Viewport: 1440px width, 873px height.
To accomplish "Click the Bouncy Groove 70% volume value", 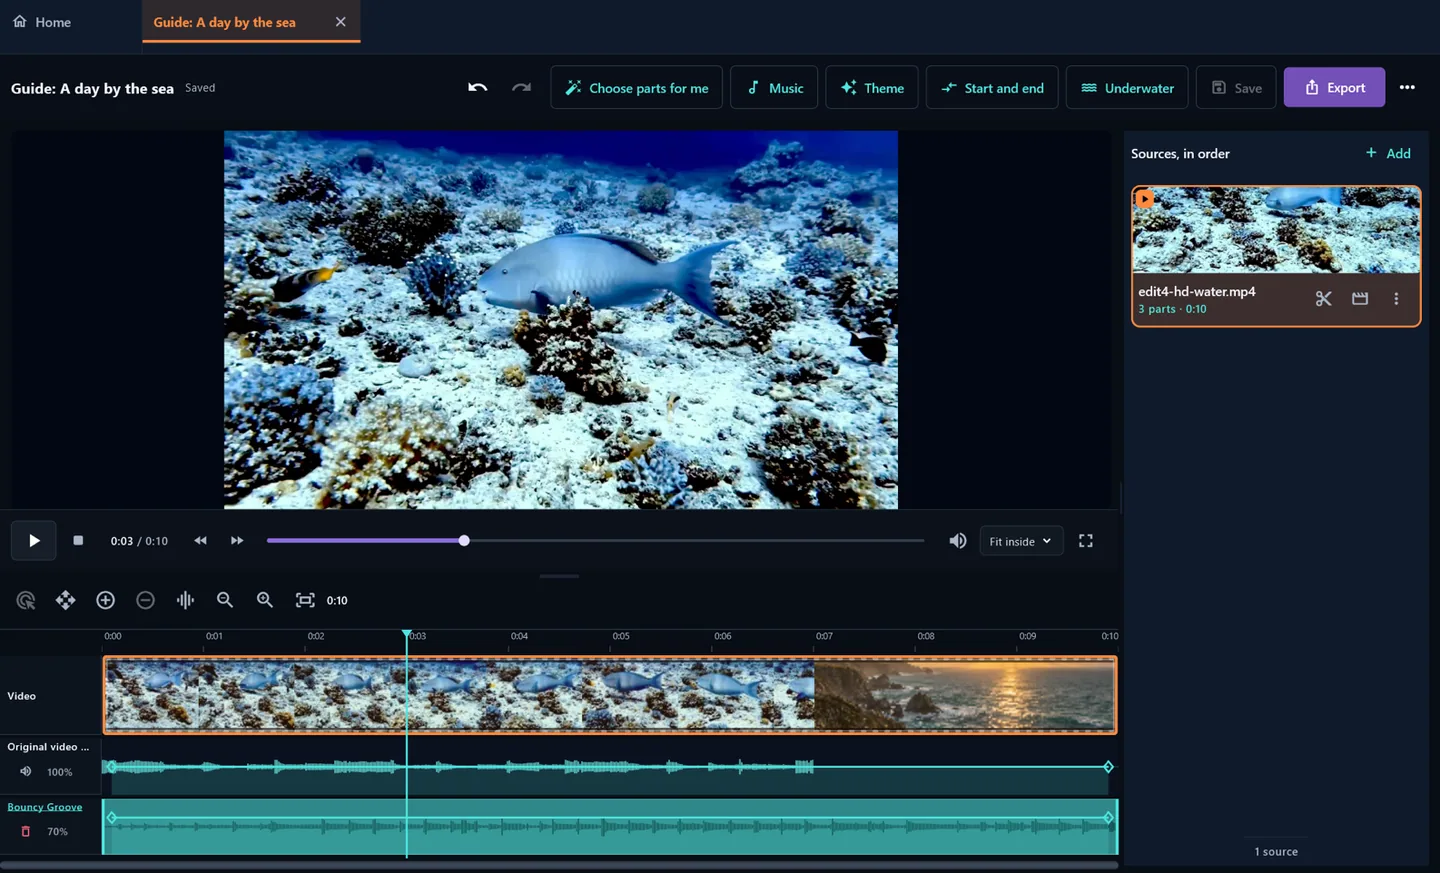I will (58, 832).
